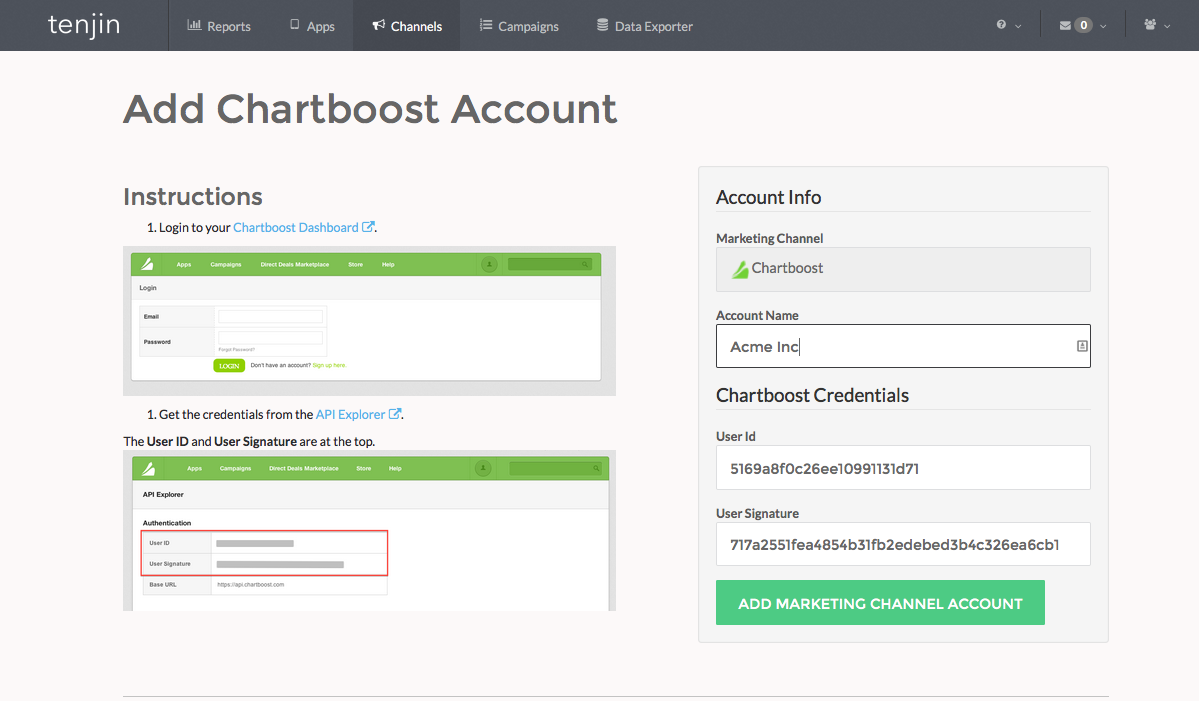The height and width of the screenshot is (701, 1199).
Task: Click external-link icon beside API Explorer
Action: pos(395,413)
